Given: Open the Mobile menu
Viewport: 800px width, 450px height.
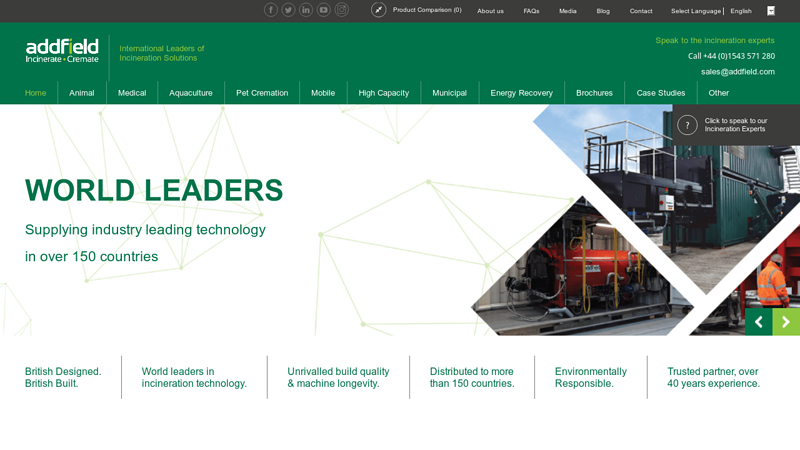Looking at the screenshot, I should (323, 93).
